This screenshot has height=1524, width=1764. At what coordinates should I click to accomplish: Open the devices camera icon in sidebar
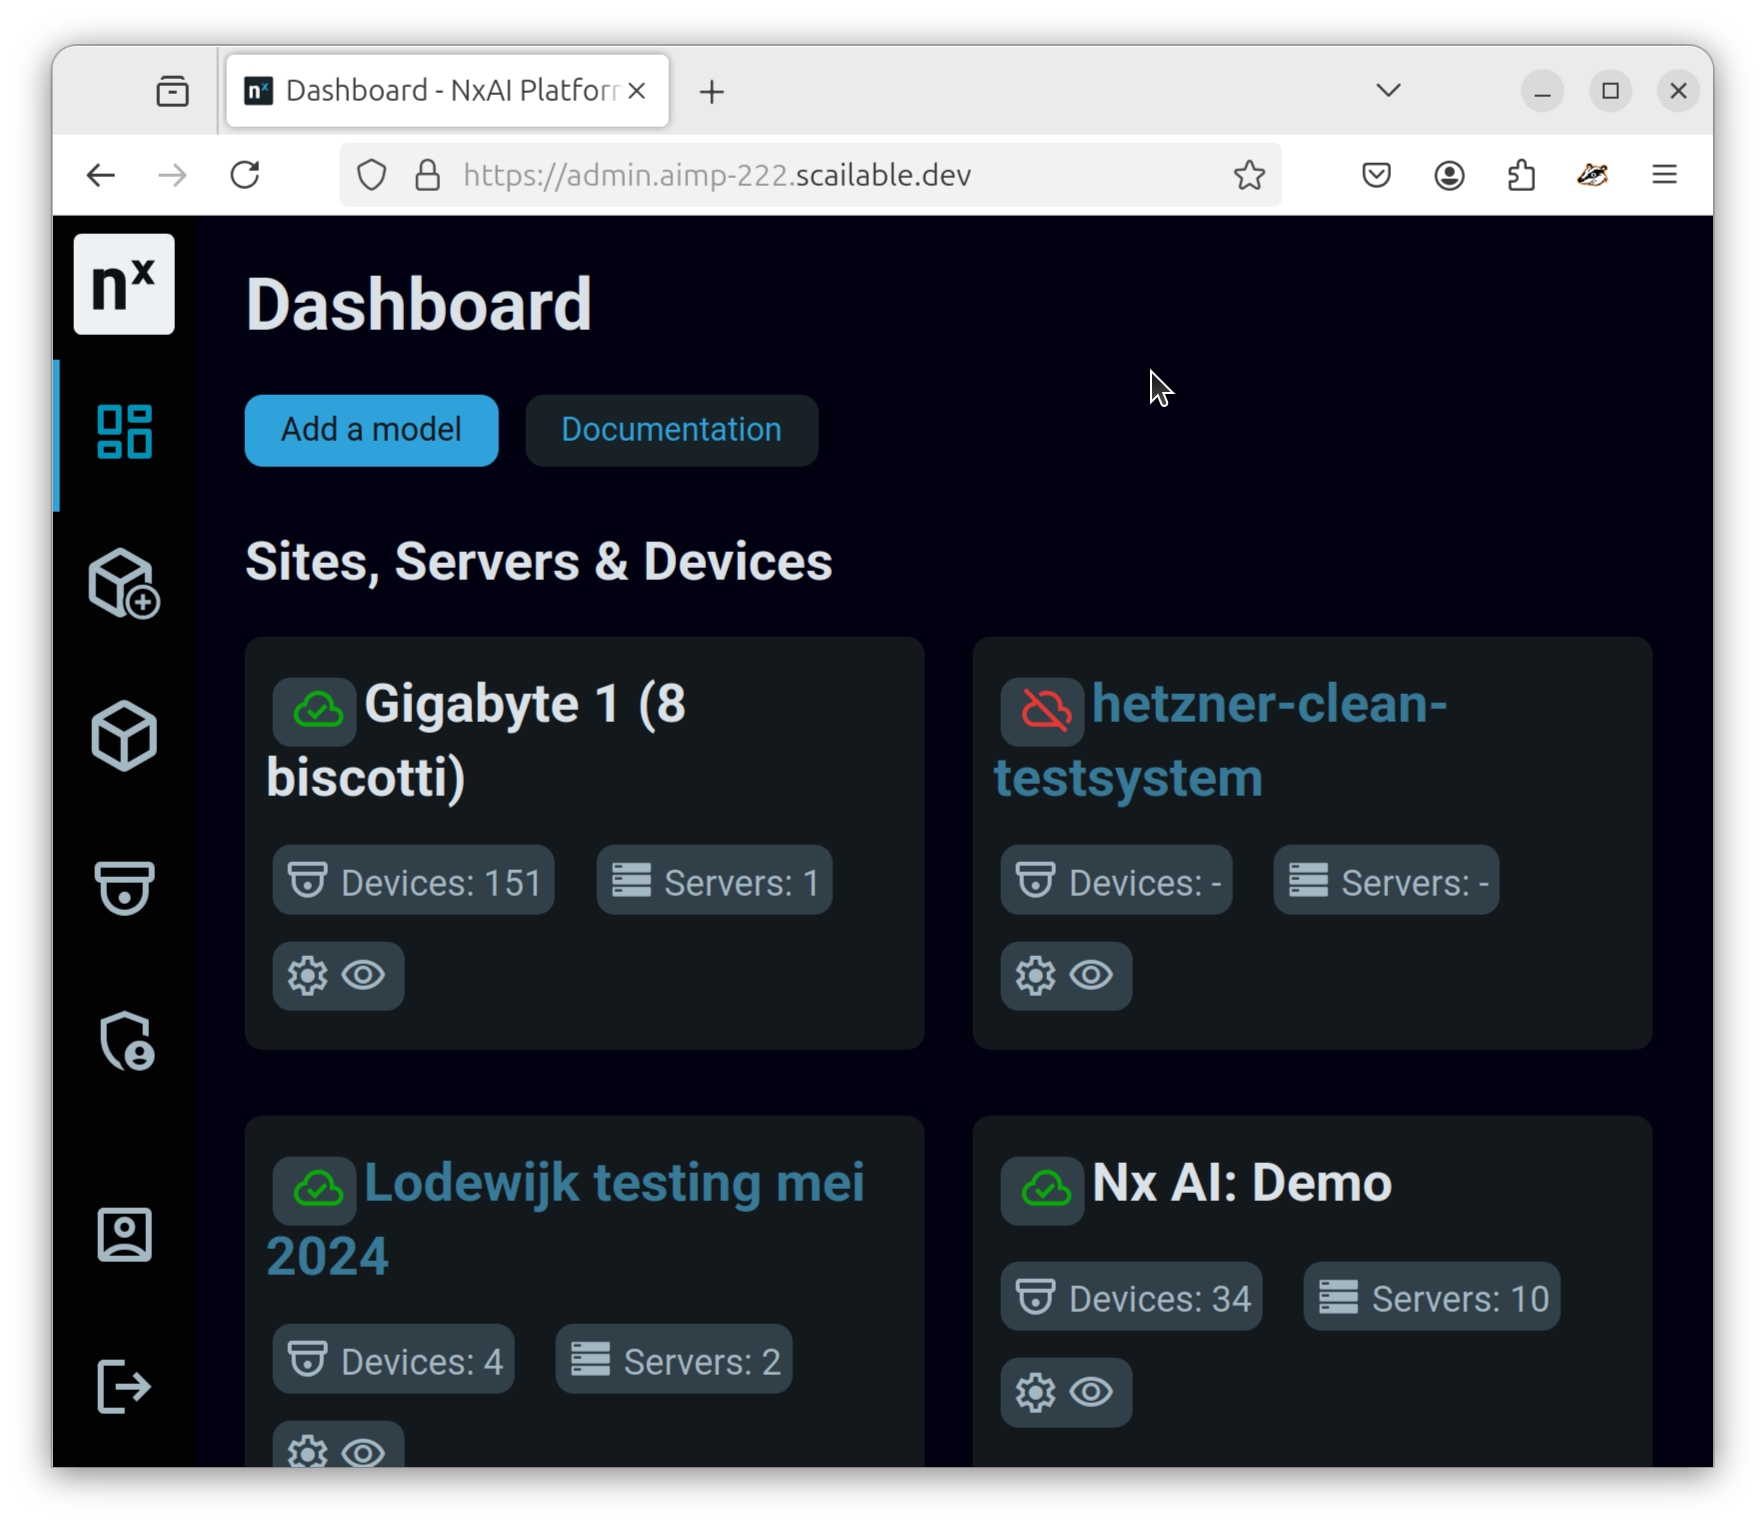[x=124, y=888]
